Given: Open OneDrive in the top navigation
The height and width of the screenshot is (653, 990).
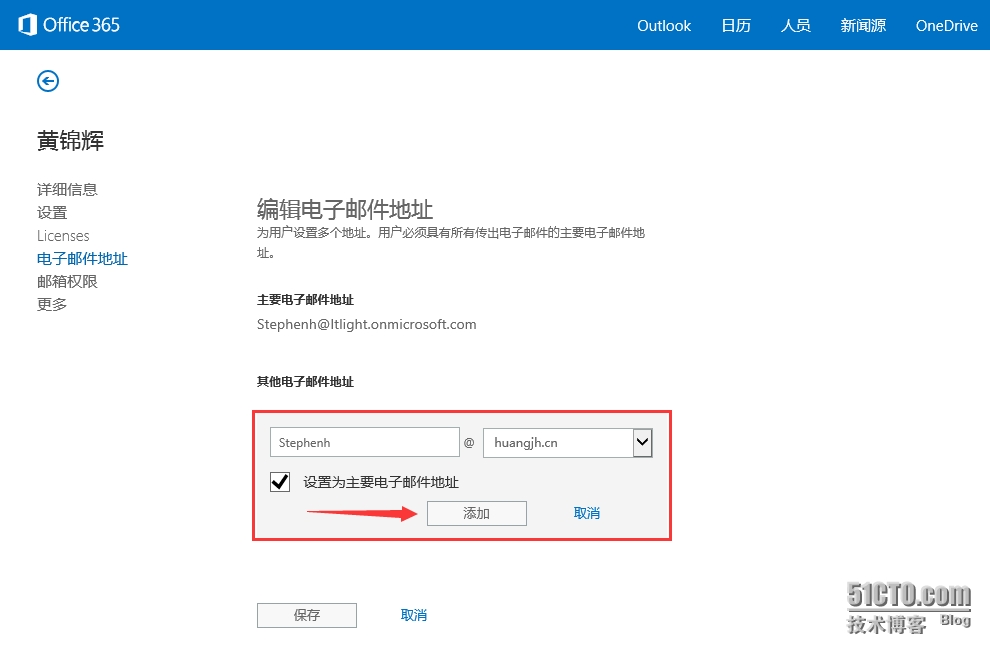Looking at the screenshot, I should (x=946, y=26).
